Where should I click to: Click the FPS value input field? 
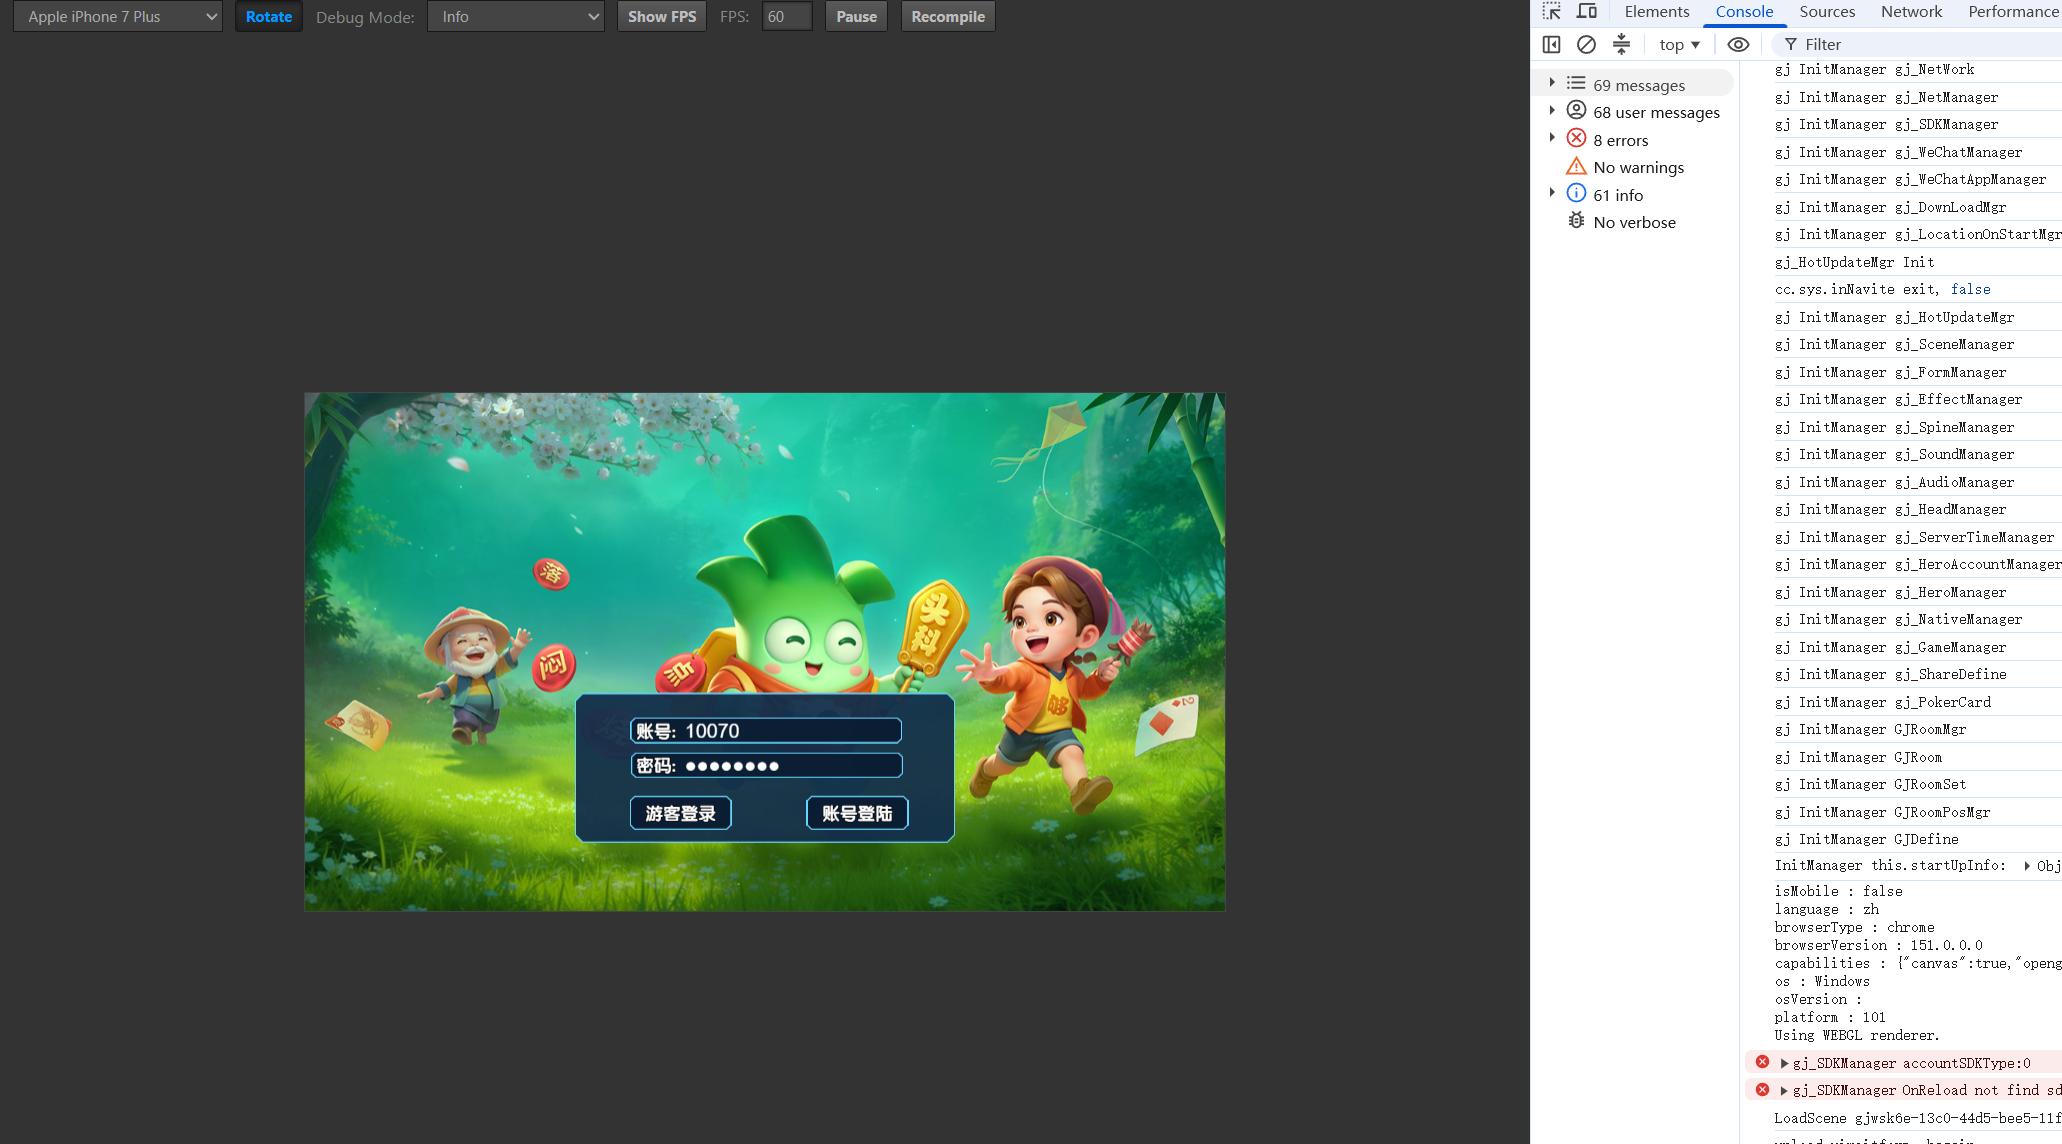tap(787, 16)
